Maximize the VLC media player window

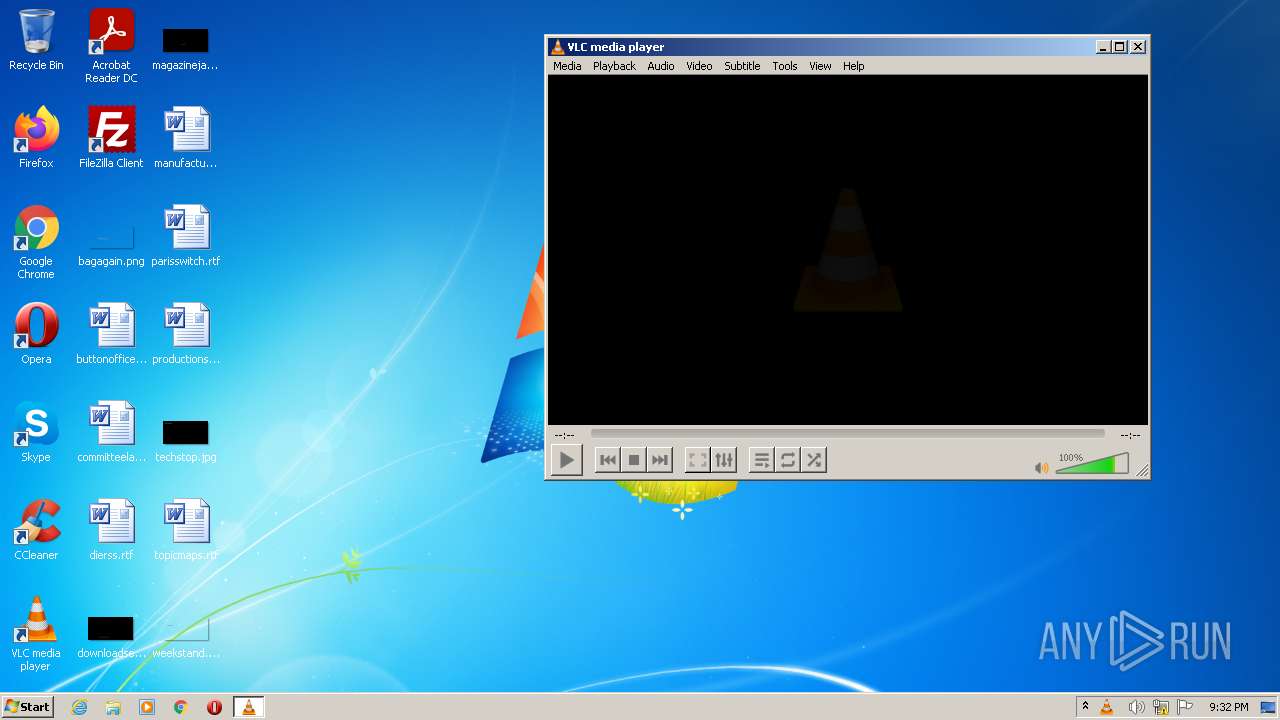pos(1119,47)
